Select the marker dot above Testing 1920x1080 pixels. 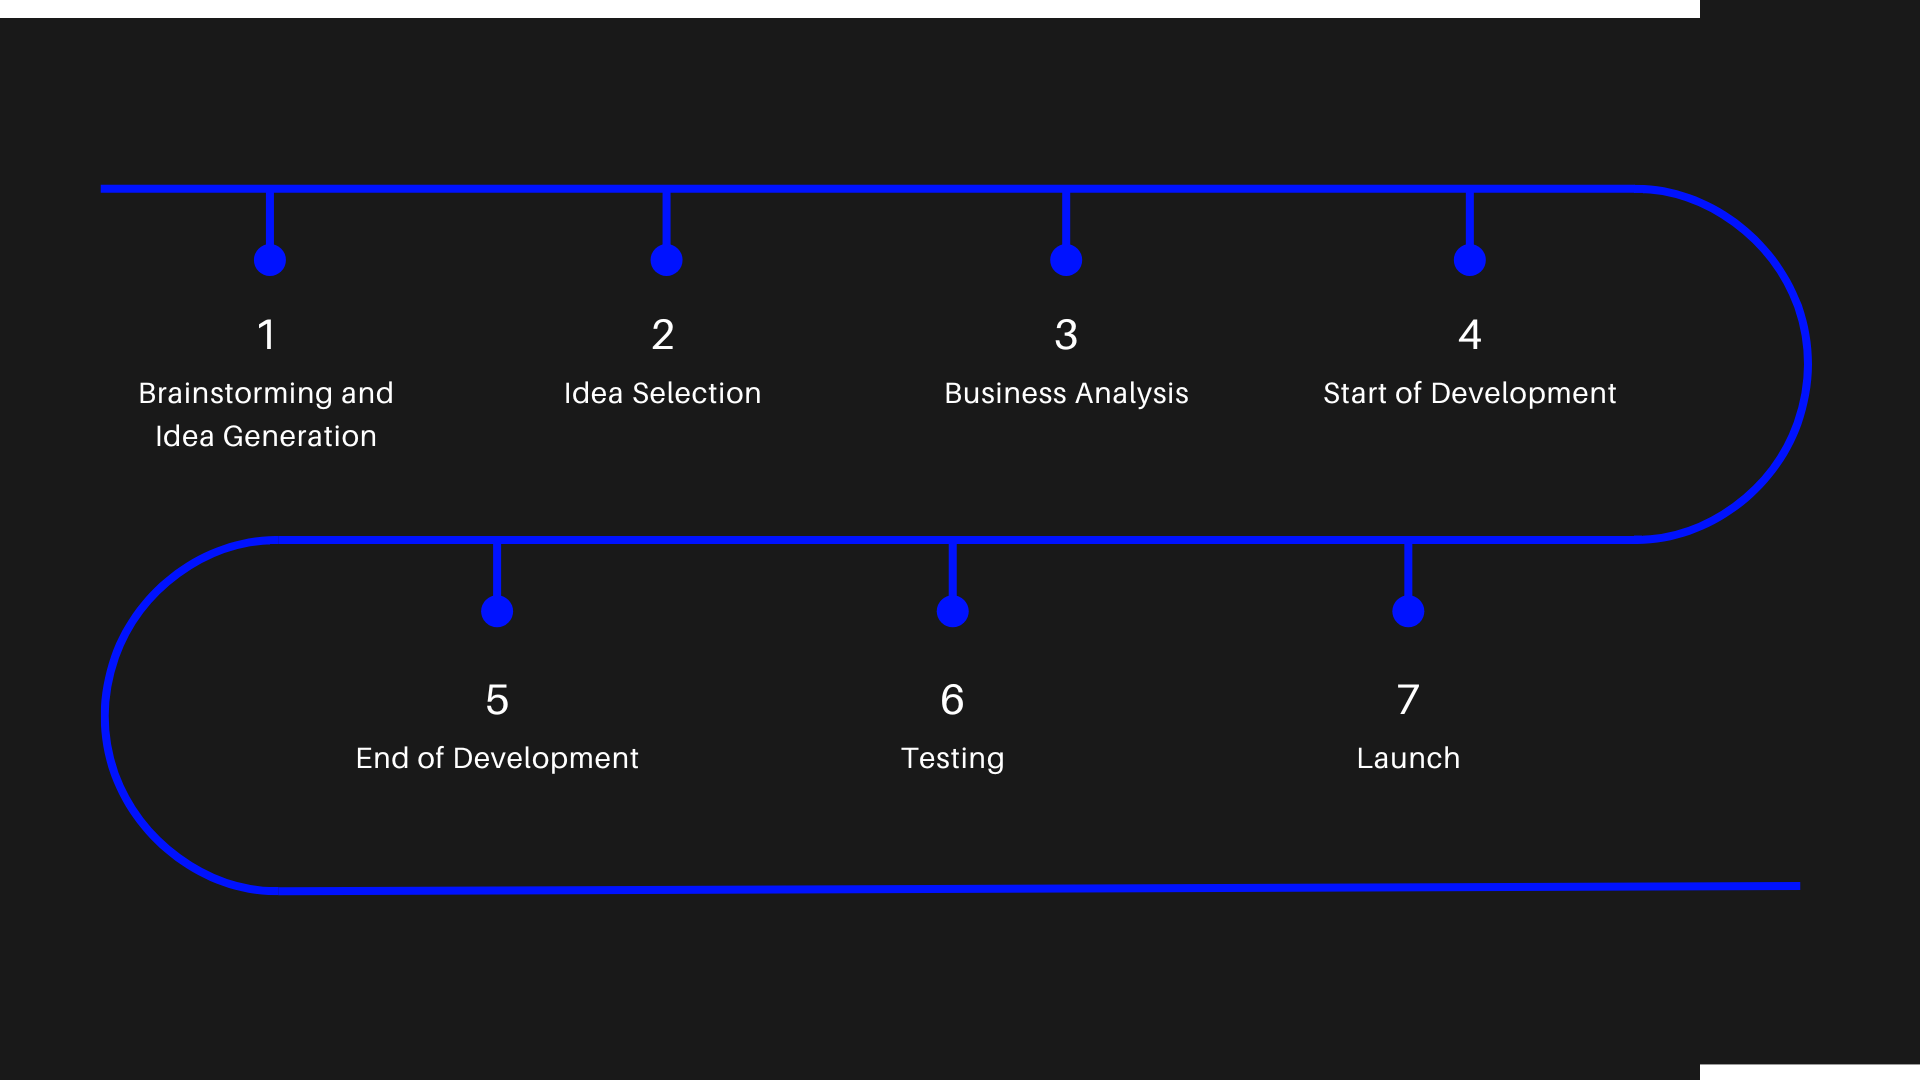[952, 612]
